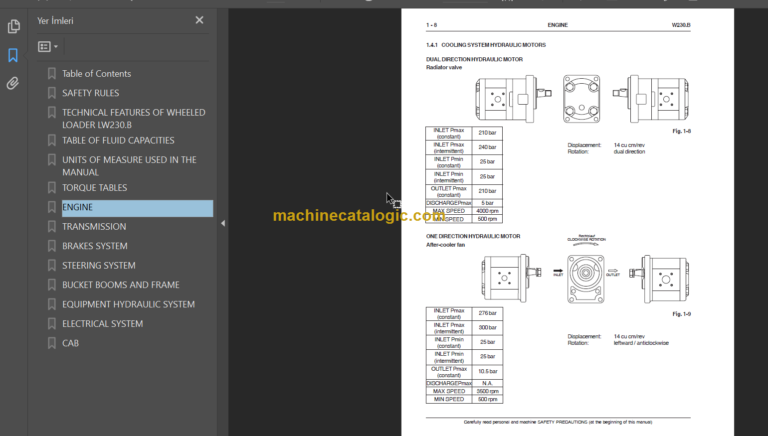Click bookmark icon beside BUCKET BOOMS AND FRAME
Screen dimensions: 768x436
(51, 285)
